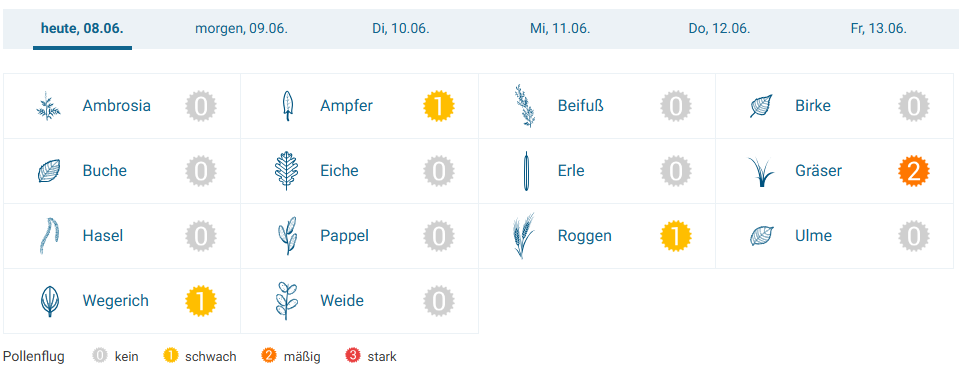Switch to the morgen, 09.06. tab

click(x=241, y=29)
